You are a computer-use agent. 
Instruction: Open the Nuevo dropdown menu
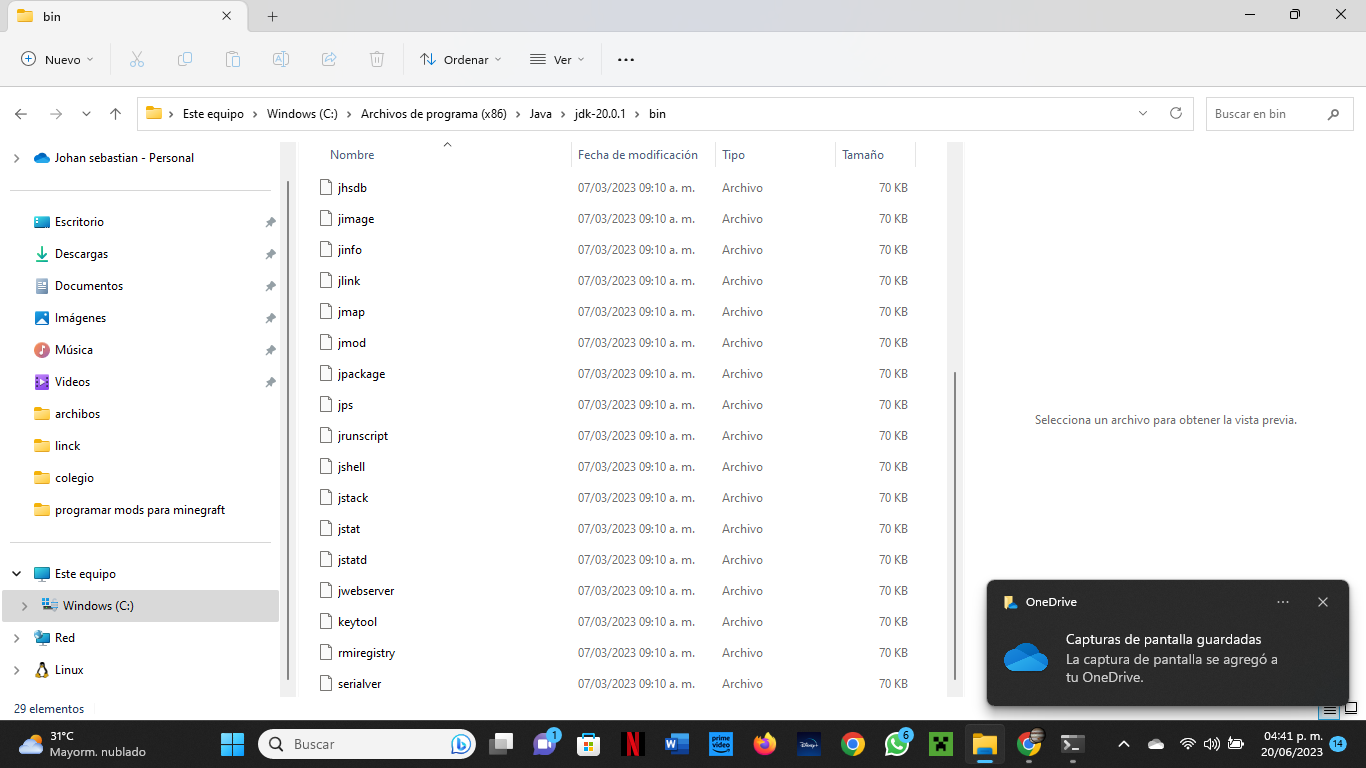[x=58, y=60]
